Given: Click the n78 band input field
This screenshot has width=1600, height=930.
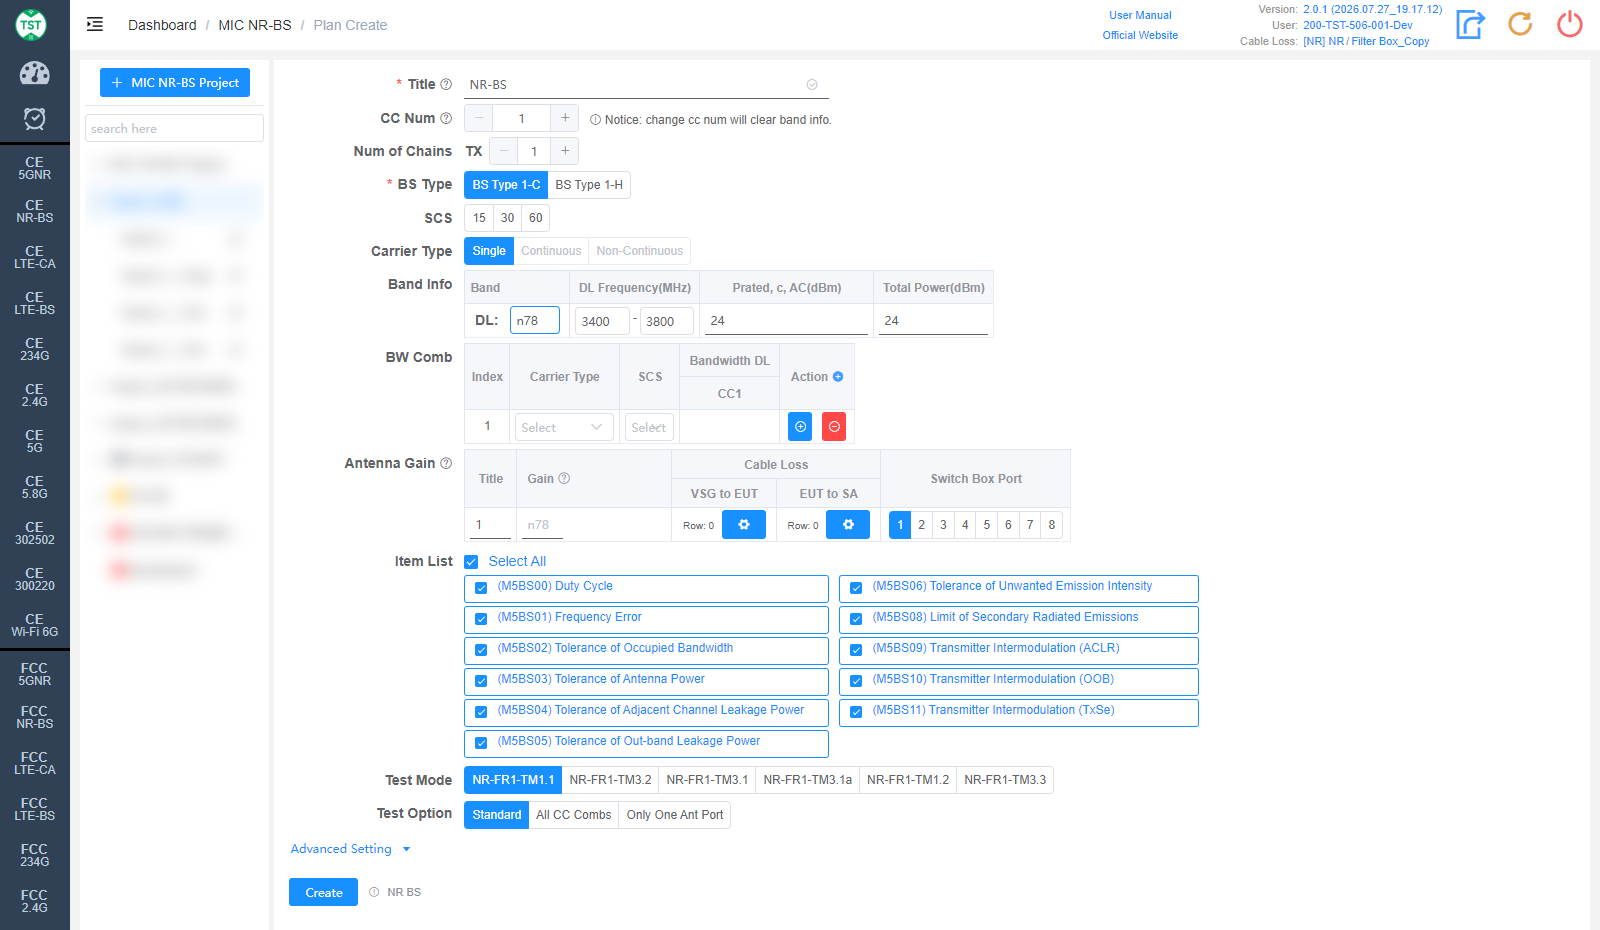Looking at the screenshot, I should coord(535,321).
